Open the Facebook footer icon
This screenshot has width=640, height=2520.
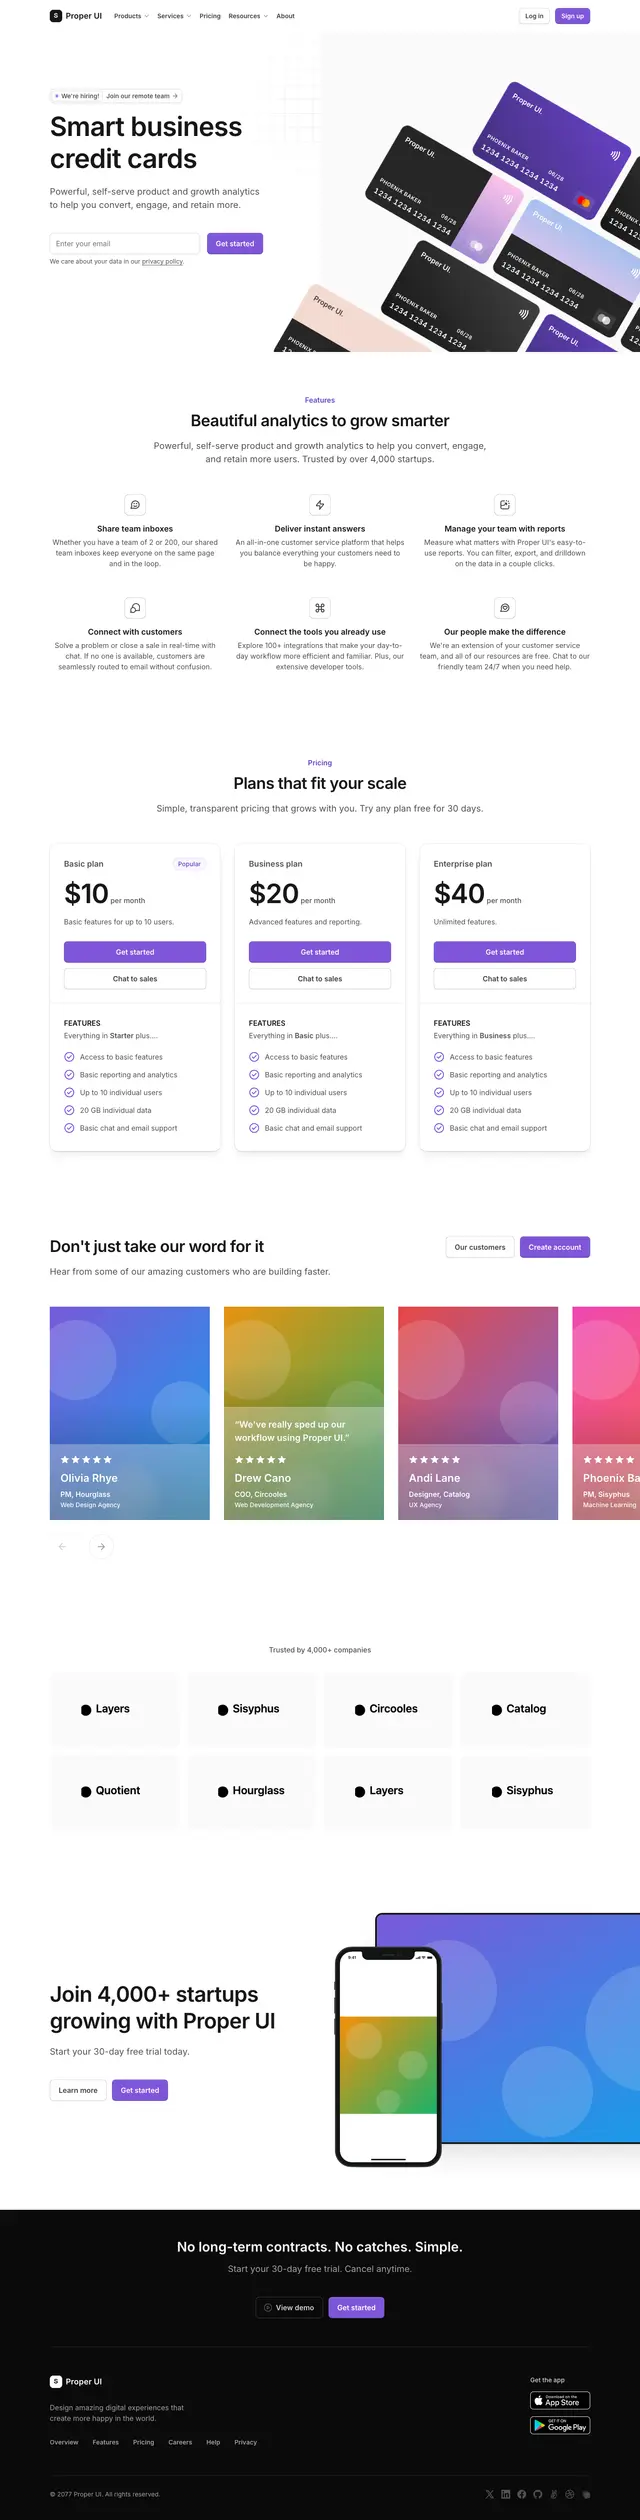[522, 2494]
